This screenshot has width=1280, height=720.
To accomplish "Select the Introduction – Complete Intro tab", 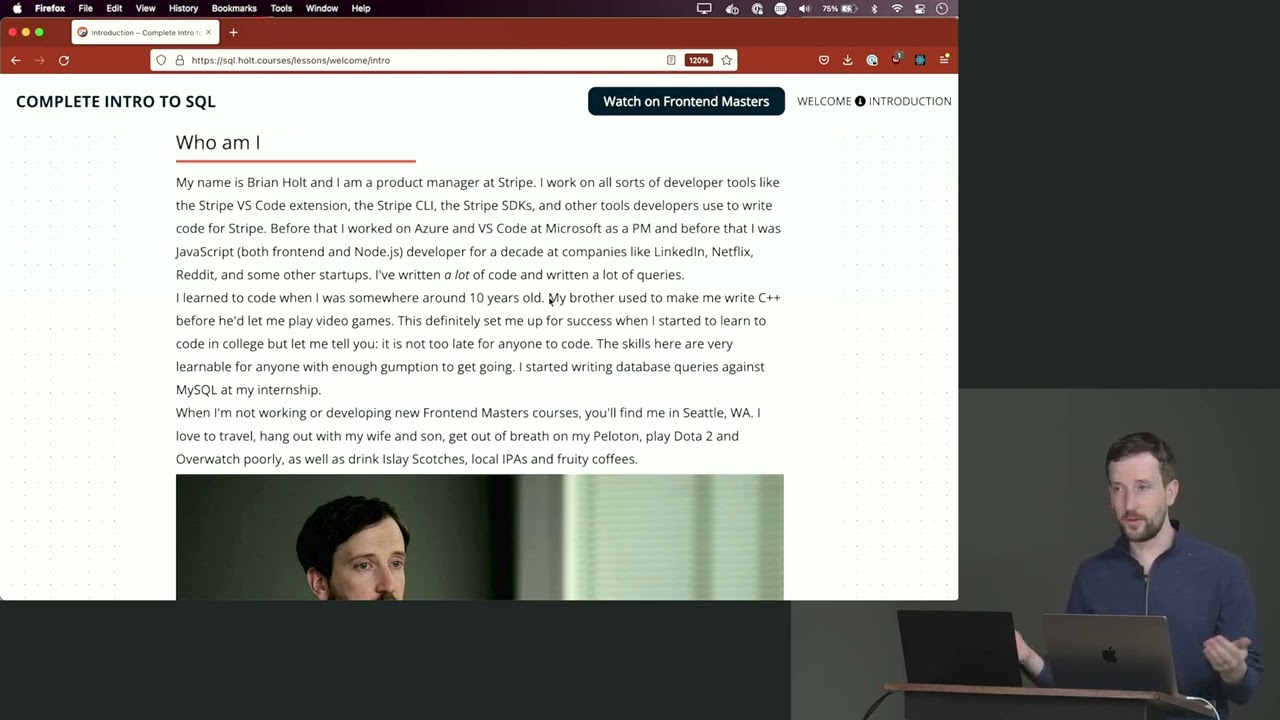I will coord(145,32).
